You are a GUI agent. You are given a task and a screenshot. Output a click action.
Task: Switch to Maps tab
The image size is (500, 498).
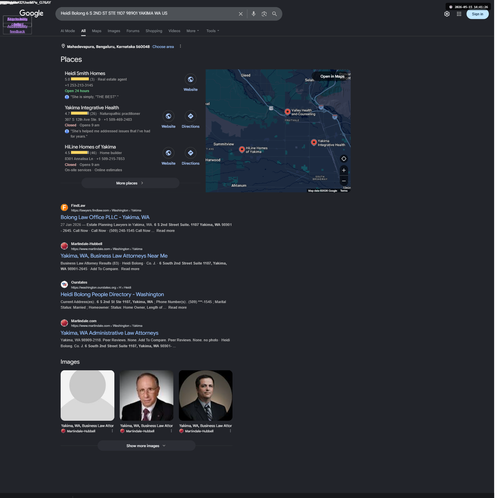[96, 31]
